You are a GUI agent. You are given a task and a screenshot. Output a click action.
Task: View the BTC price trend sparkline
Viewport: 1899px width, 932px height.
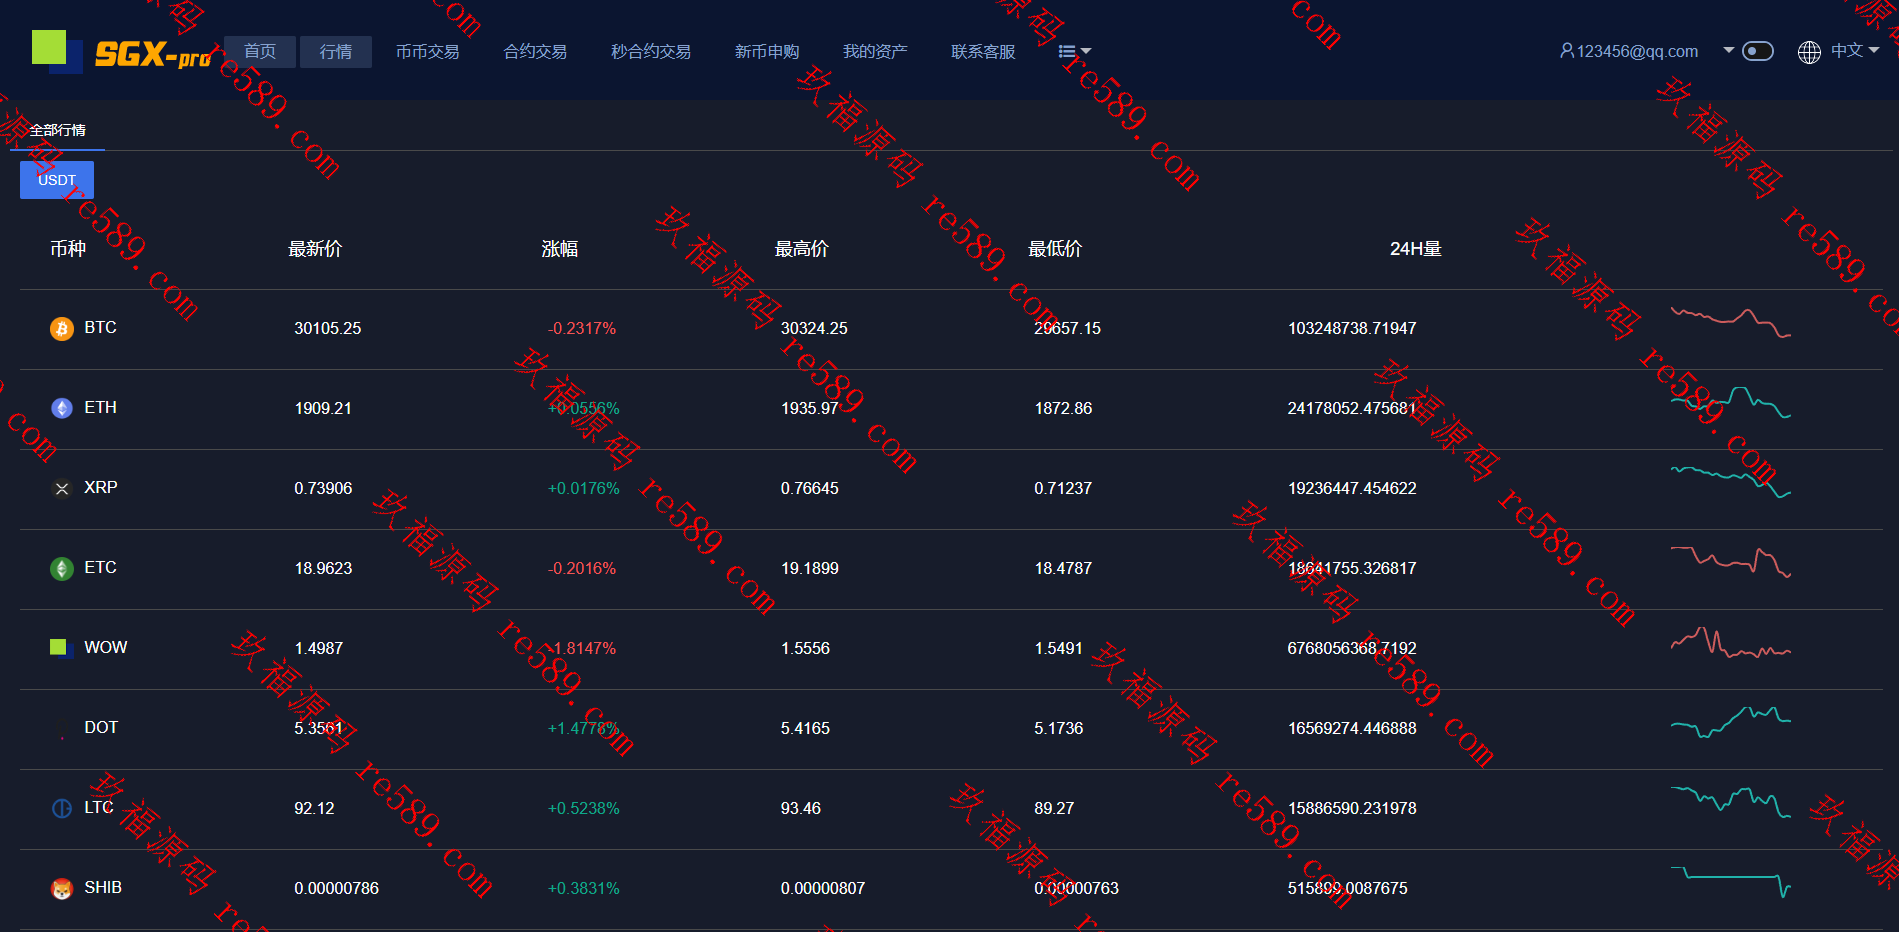click(x=1730, y=322)
